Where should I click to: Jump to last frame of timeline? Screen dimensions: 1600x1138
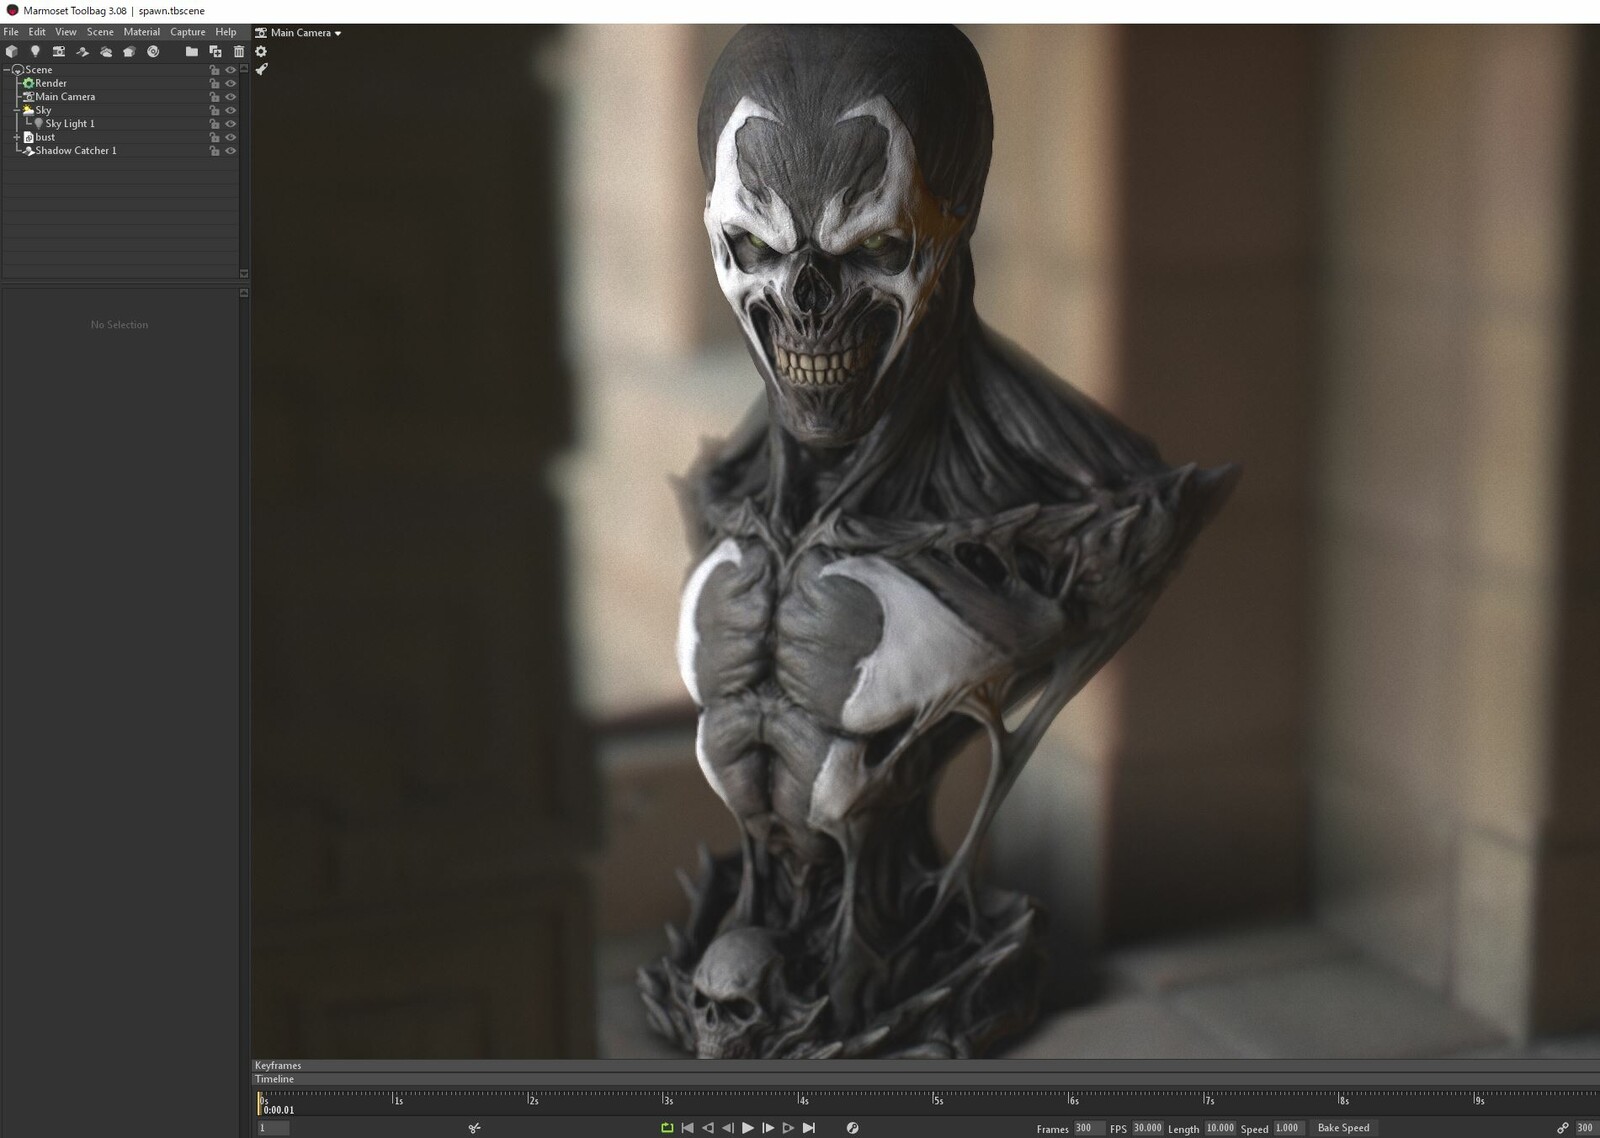click(x=809, y=1128)
